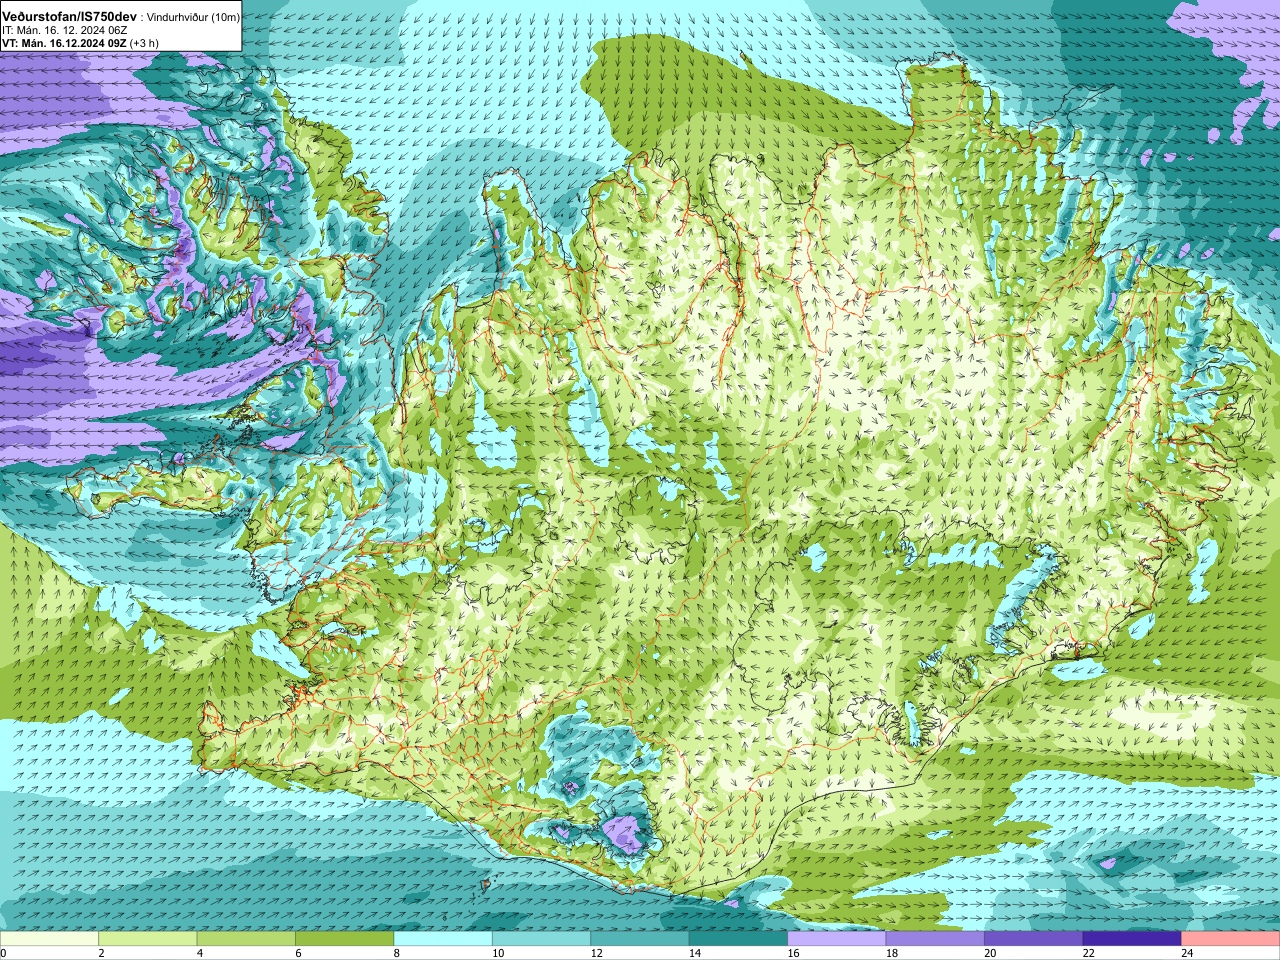Click the VT: Mán. 16.12.2024 09Z line
Image resolution: width=1280 pixels, height=960 pixels.
(64, 43)
